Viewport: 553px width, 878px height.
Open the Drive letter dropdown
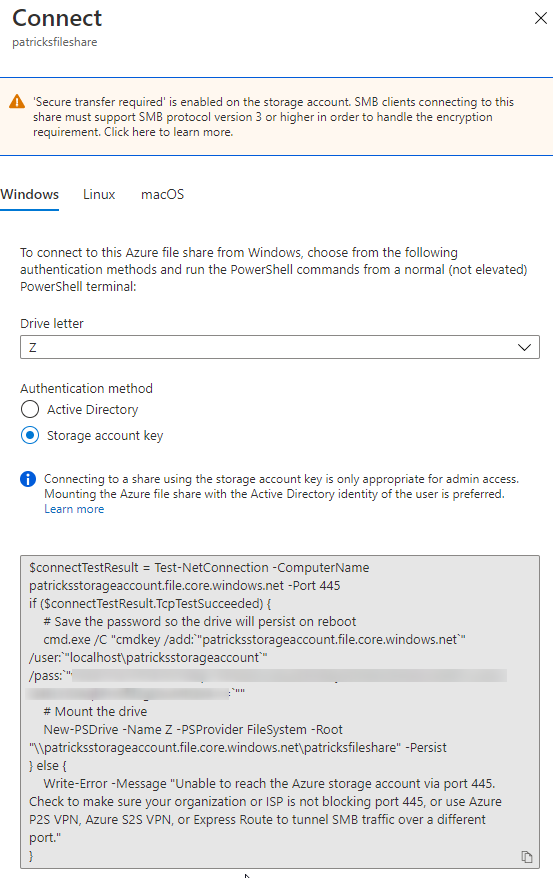(280, 347)
